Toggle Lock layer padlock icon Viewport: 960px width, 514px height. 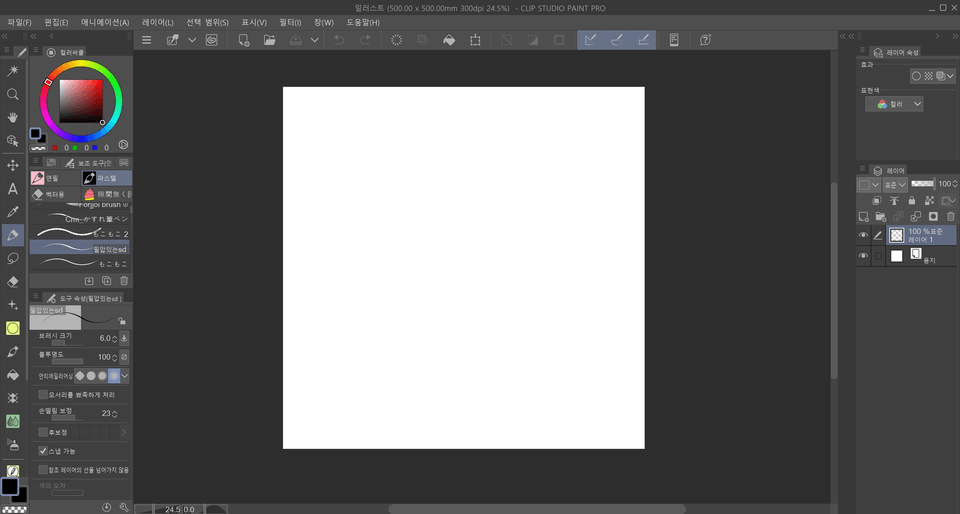pos(912,200)
